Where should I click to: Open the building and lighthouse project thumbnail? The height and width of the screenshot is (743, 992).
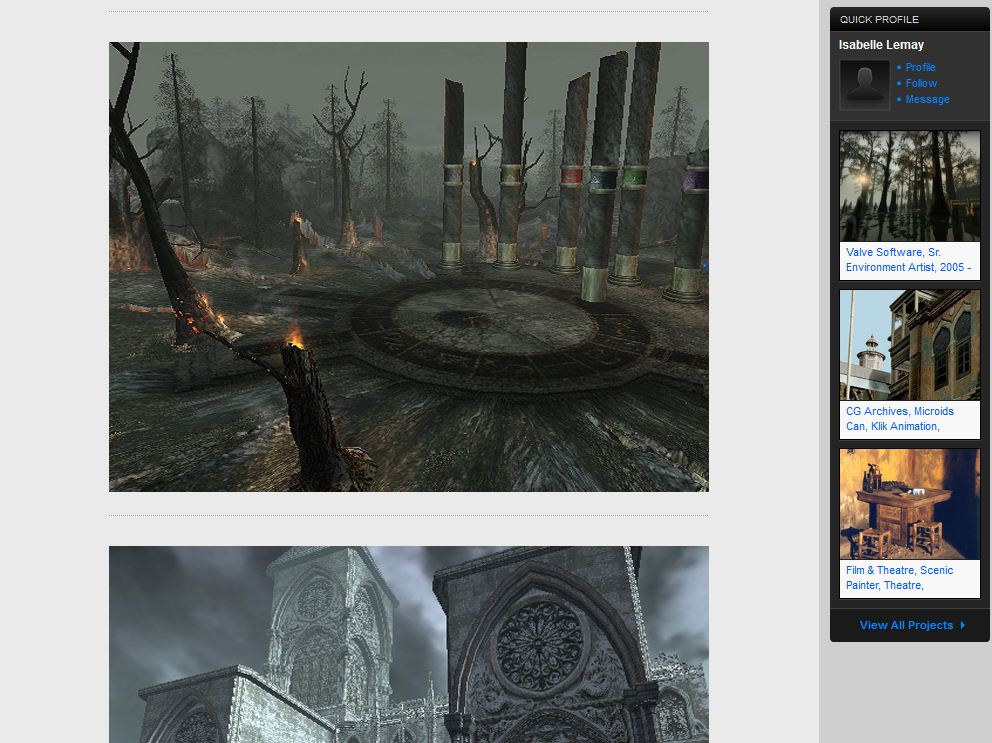[909, 345]
